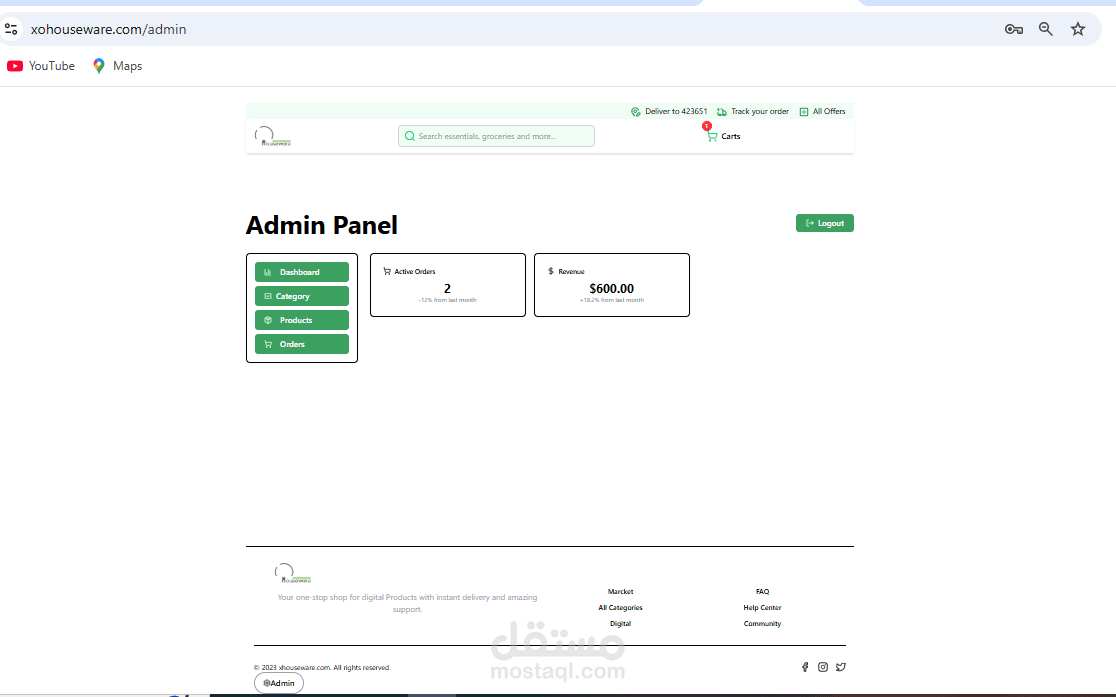Click the Houseware logo in the footer
Viewport: 1116px width, 697px height.
pos(293,573)
